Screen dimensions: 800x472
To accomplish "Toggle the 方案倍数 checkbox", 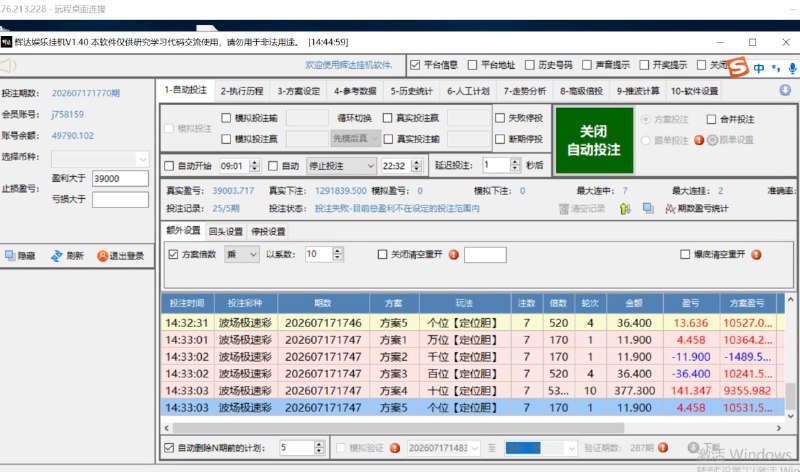I will [x=173, y=254].
